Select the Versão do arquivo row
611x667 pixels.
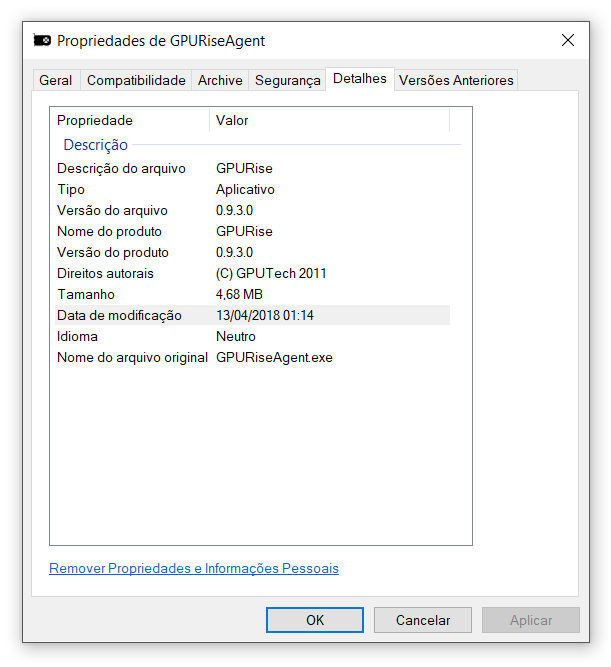[252, 211]
